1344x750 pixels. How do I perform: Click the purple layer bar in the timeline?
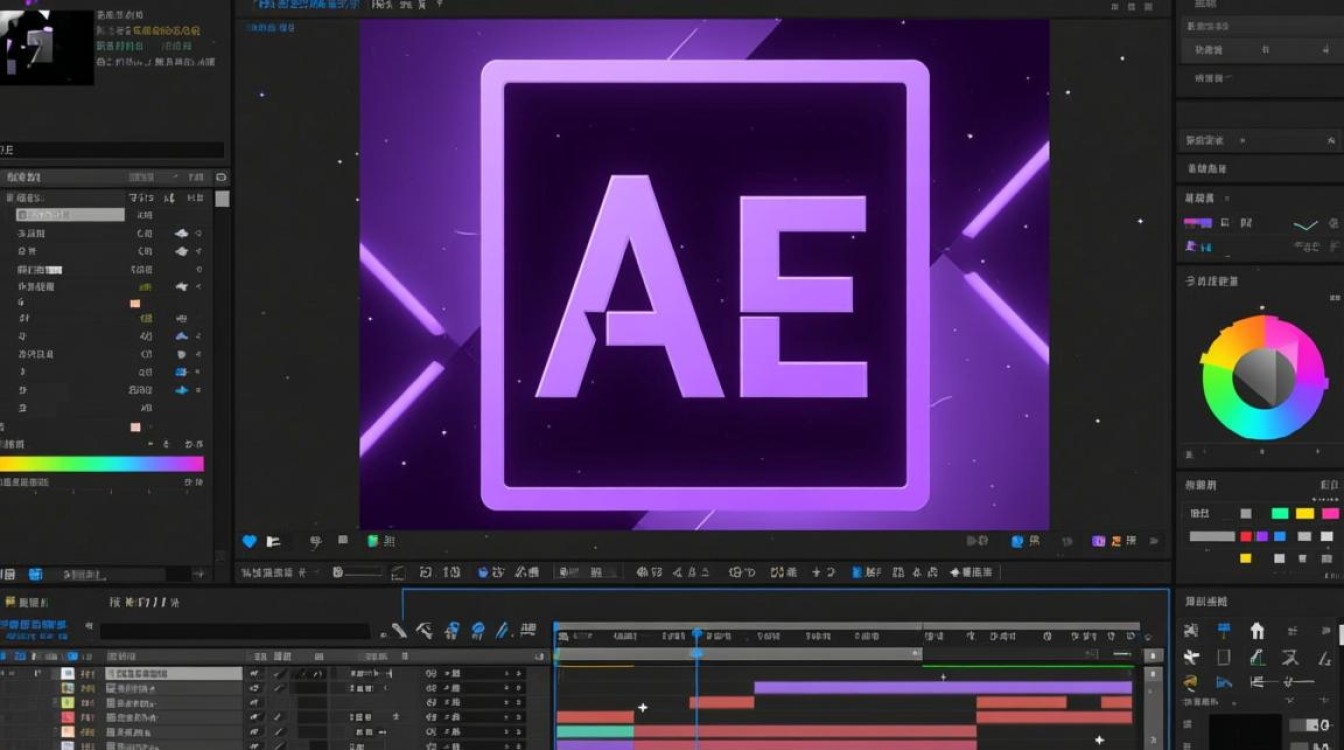click(x=943, y=687)
